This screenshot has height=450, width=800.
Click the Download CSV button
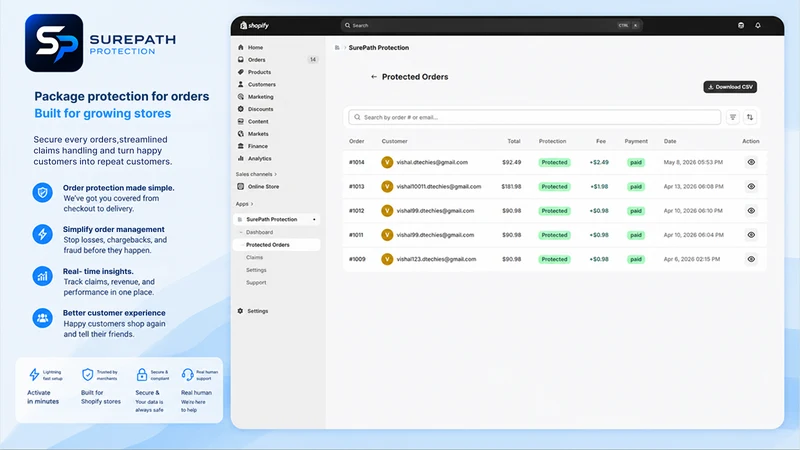(730, 87)
